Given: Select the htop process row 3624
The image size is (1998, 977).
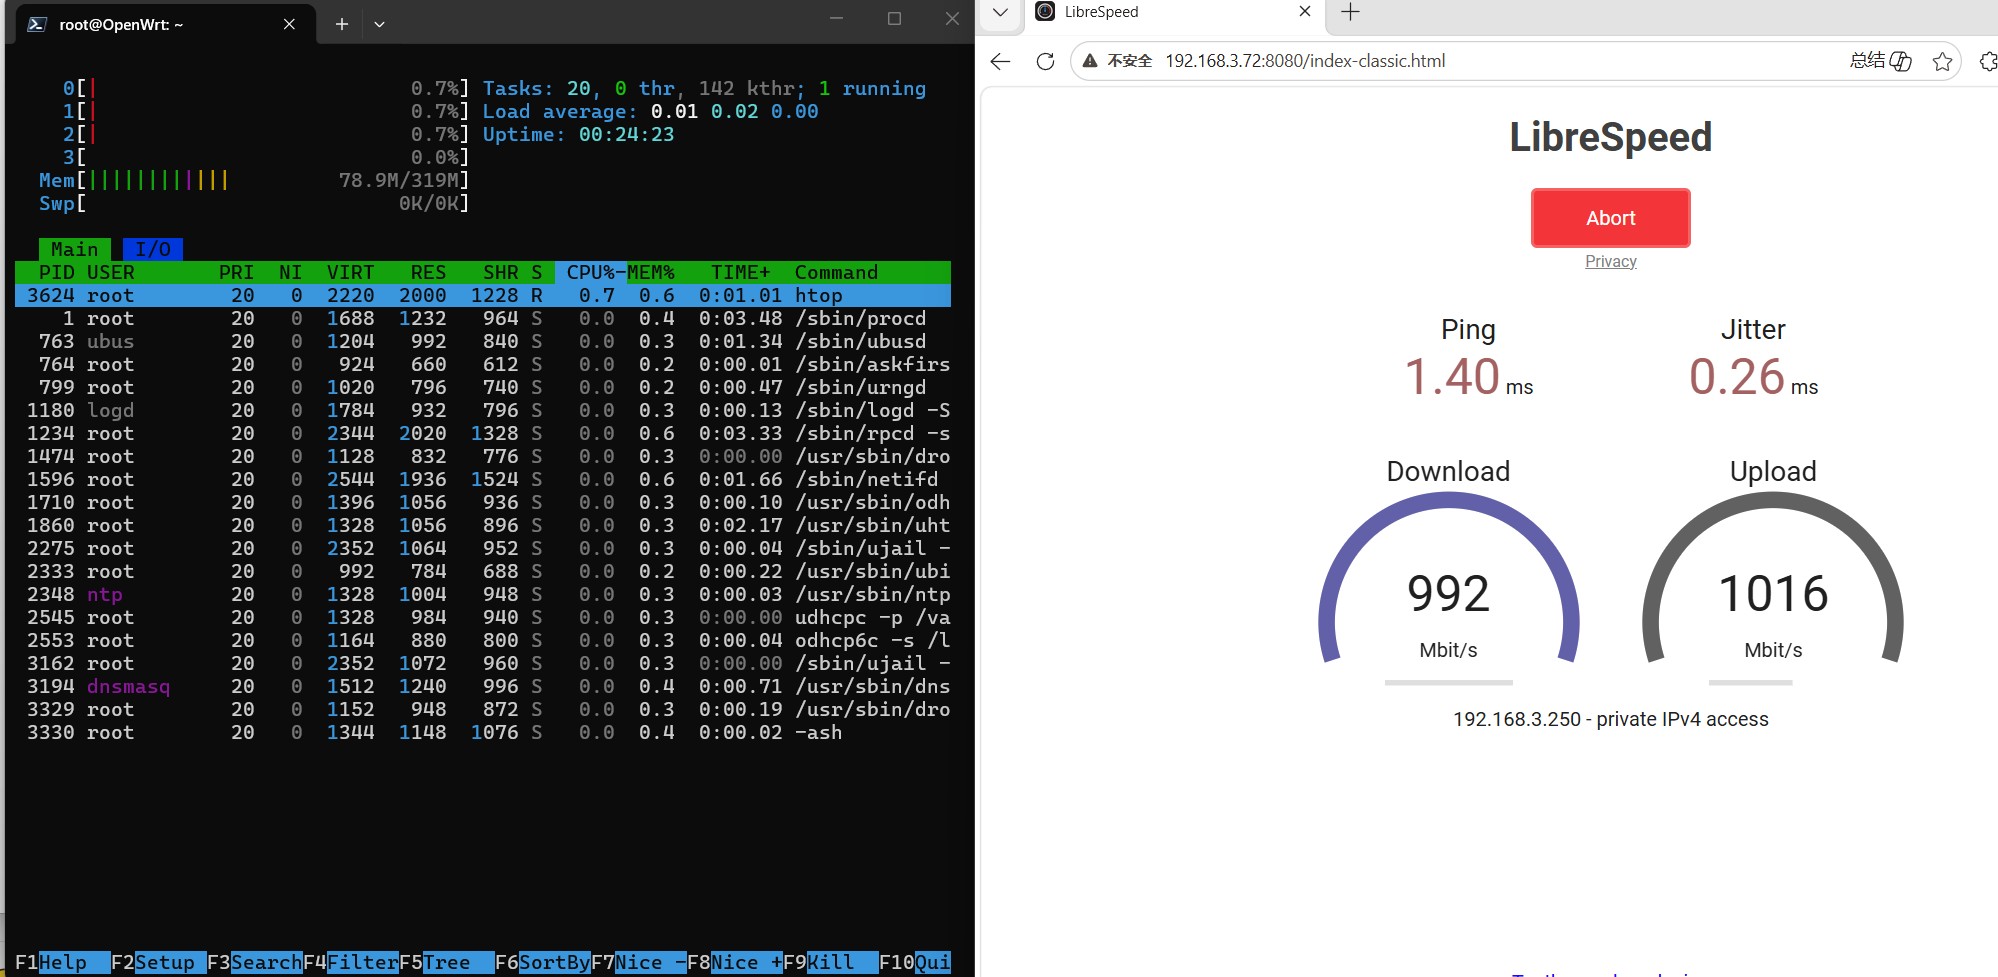Looking at the screenshot, I should (483, 295).
